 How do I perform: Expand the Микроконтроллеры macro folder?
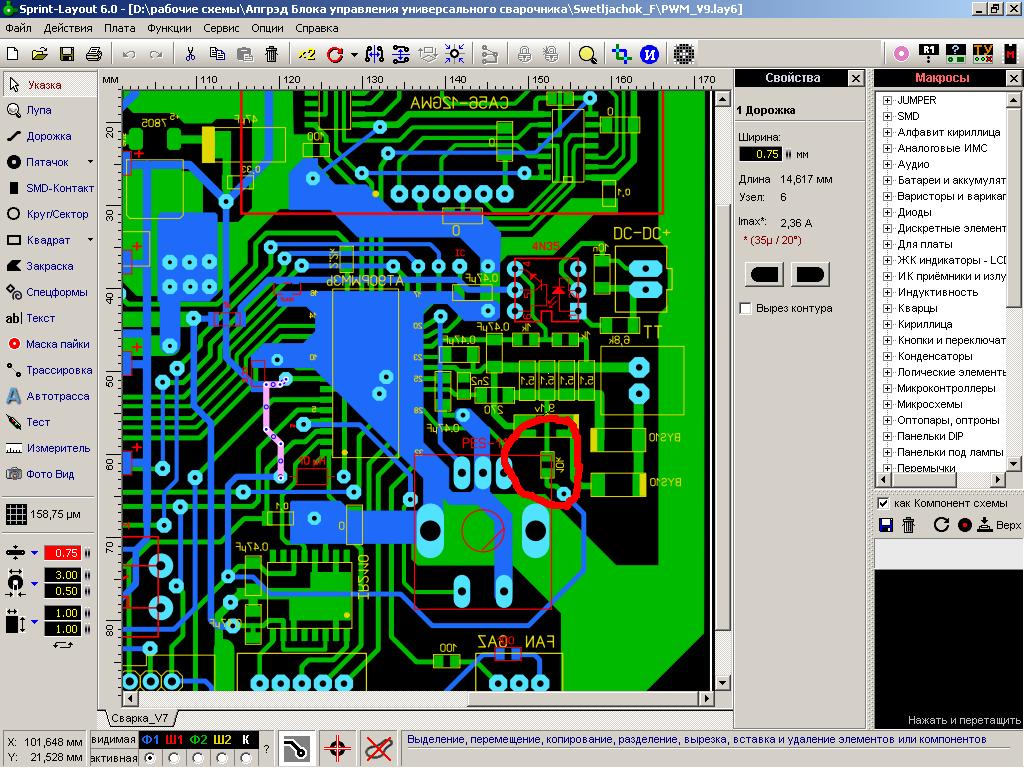coord(887,388)
